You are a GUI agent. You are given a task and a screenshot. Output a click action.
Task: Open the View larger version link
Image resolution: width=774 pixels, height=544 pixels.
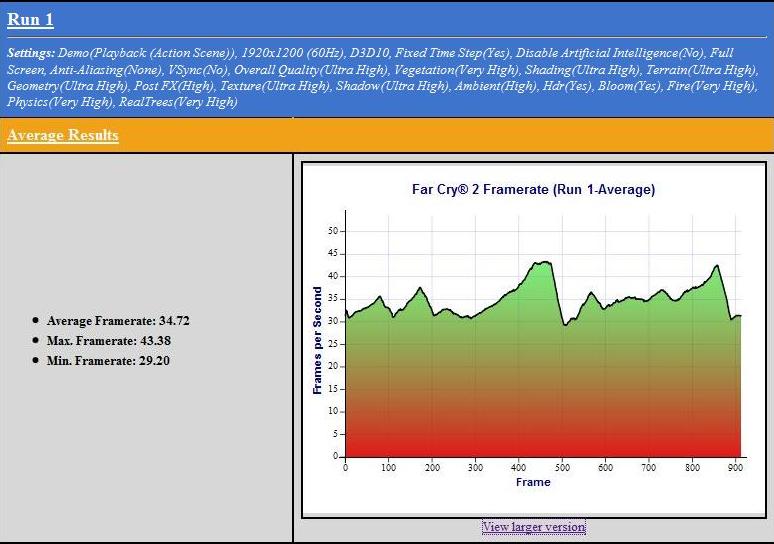[533, 527]
